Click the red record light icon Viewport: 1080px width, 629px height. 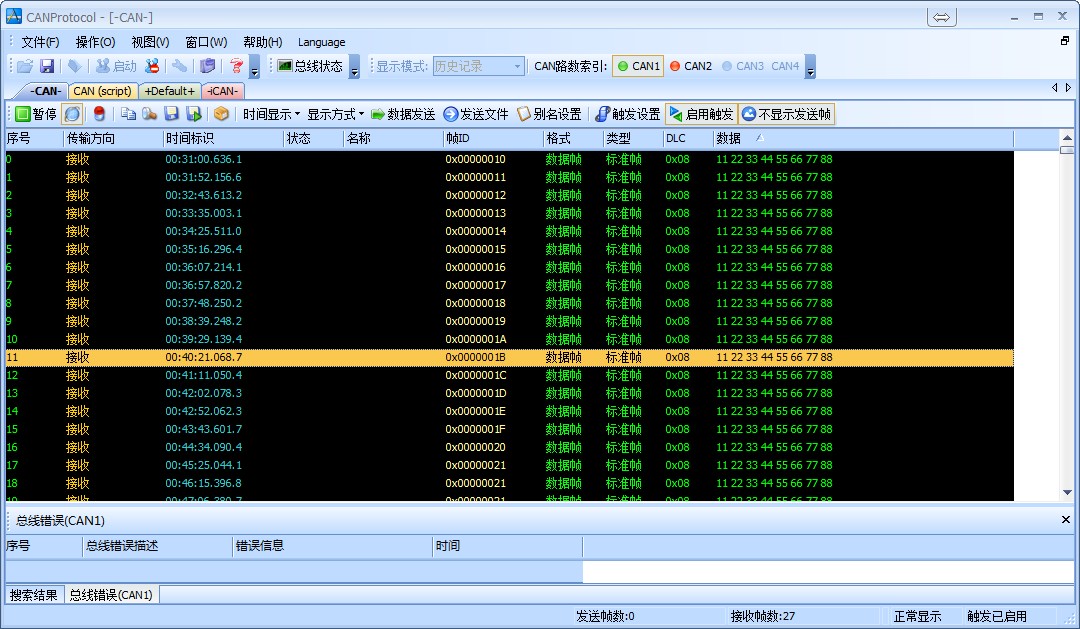98,114
